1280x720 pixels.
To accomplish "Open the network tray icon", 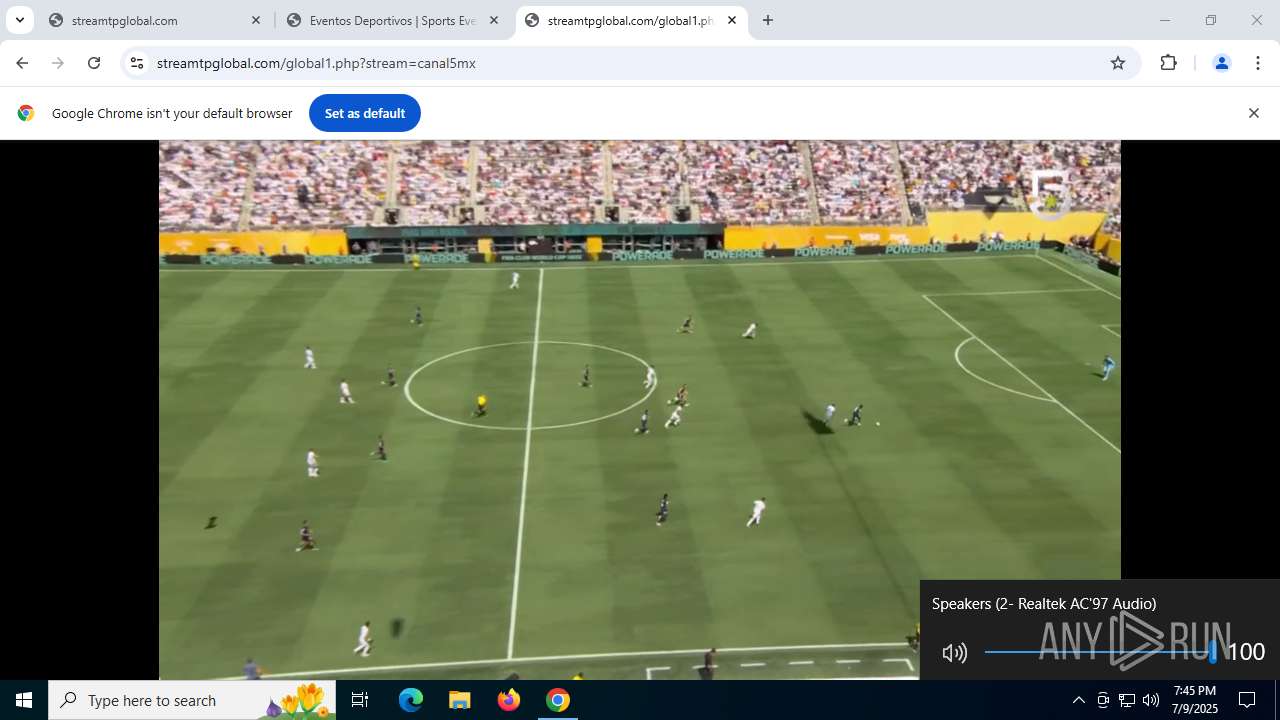I will [x=1127, y=700].
